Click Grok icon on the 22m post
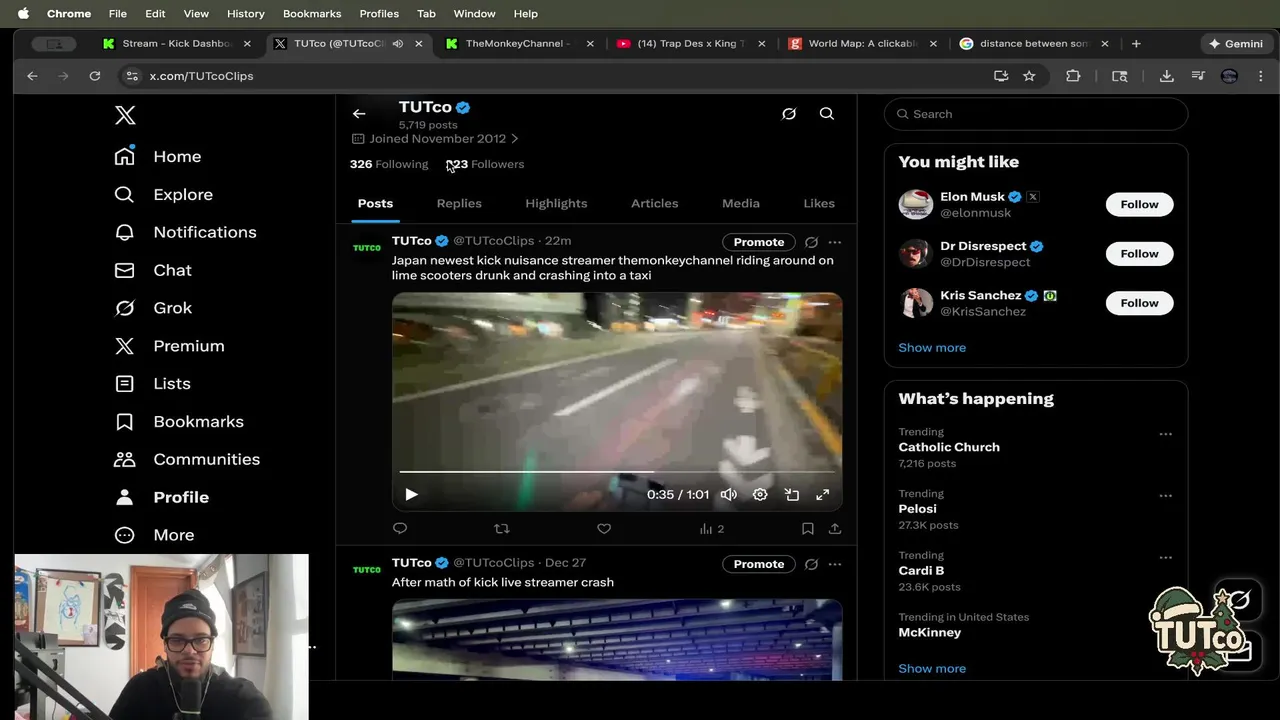This screenshot has height=720, width=1280. pyautogui.click(x=811, y=242)
